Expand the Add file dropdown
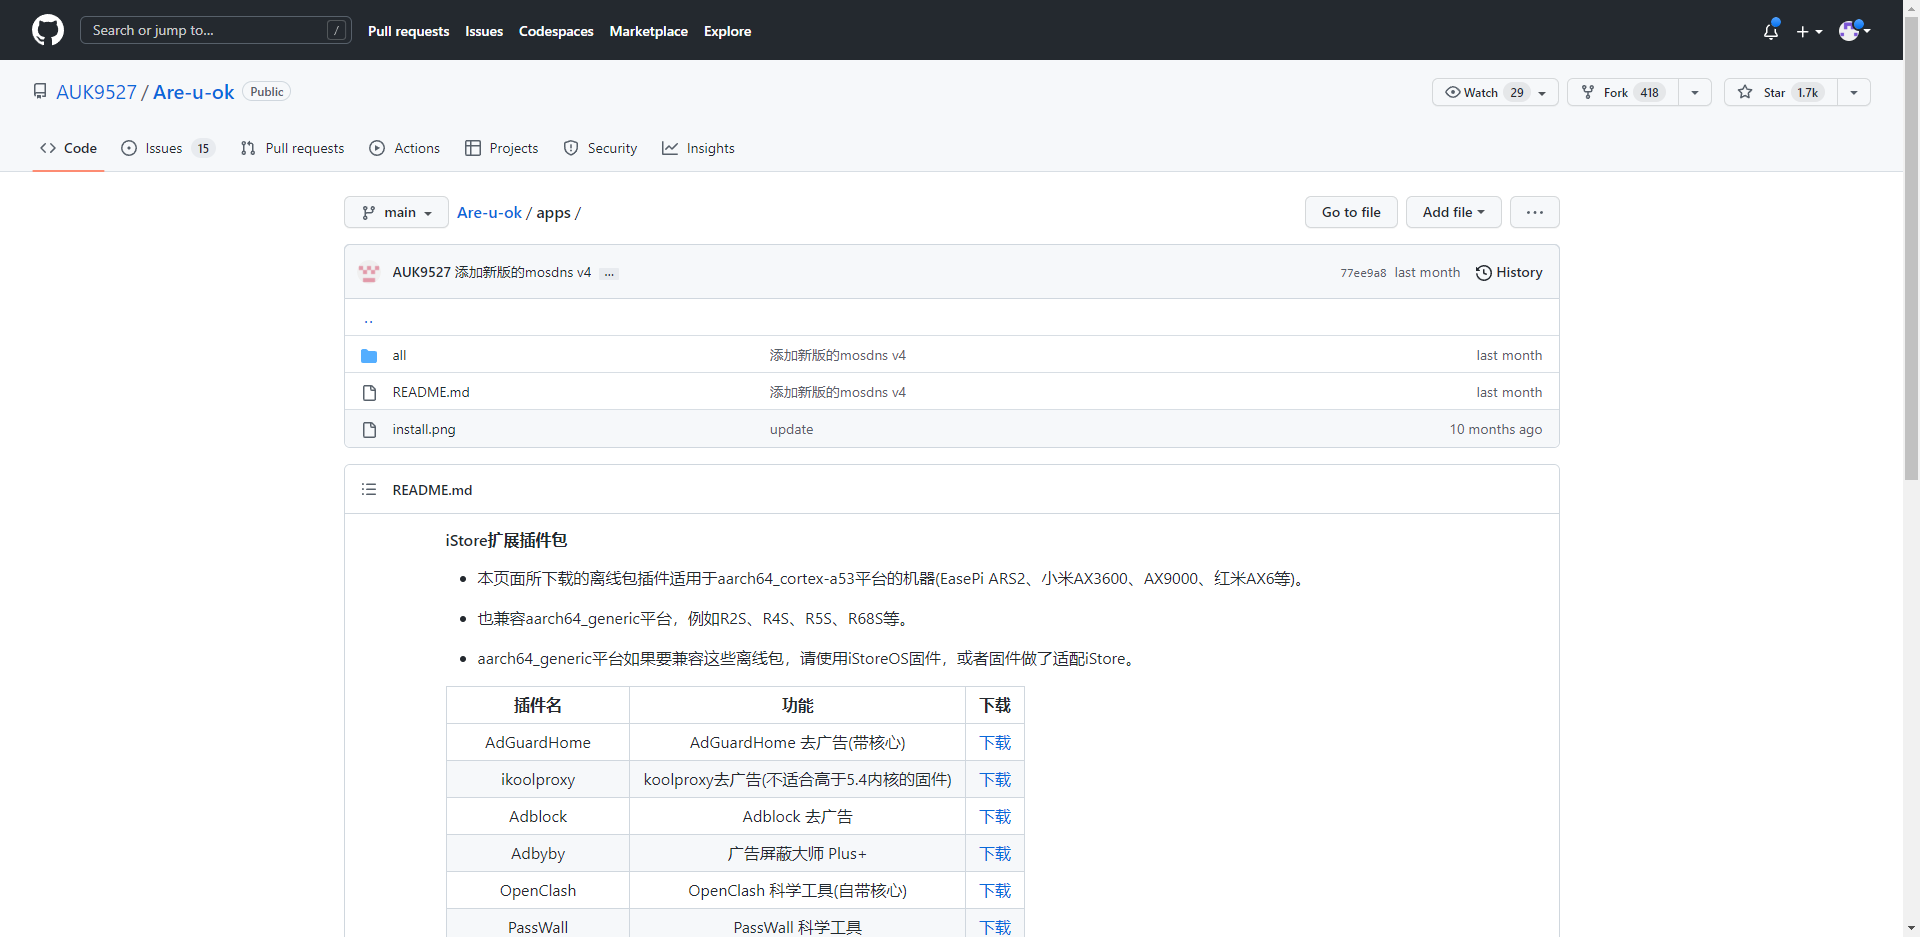 click(x=1453, y=212)
